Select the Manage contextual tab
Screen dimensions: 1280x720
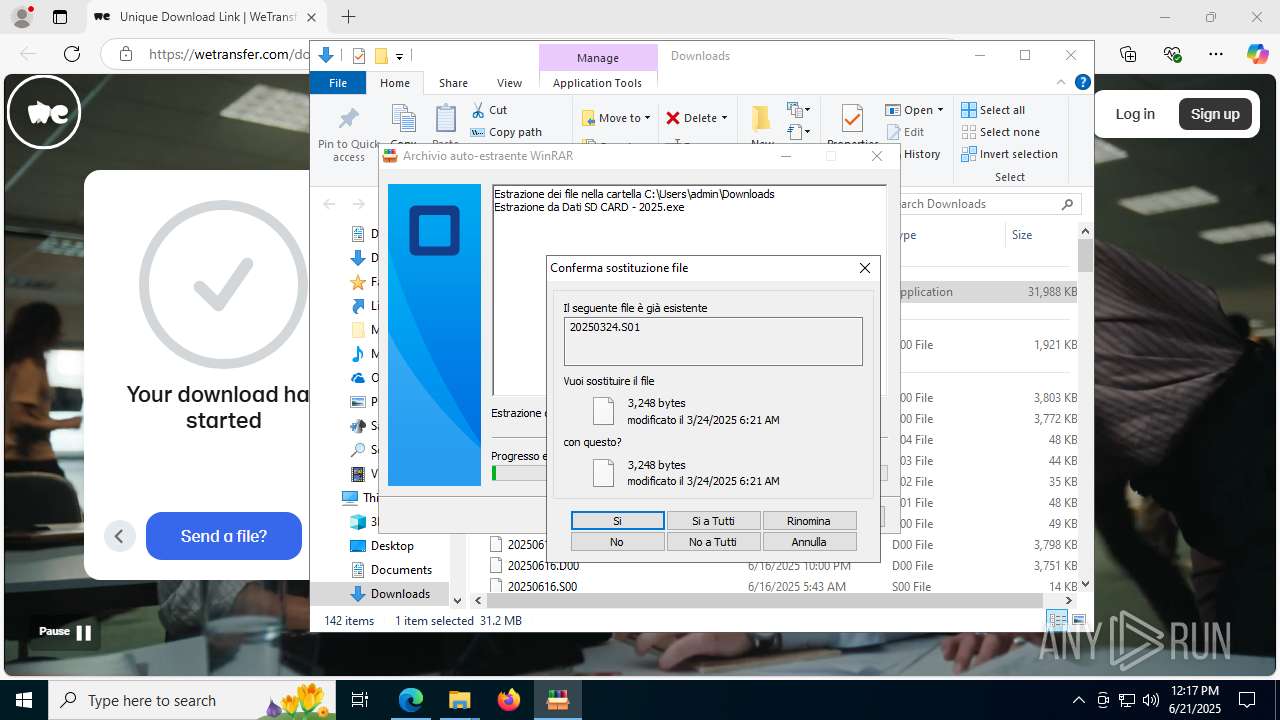[598, 57]
